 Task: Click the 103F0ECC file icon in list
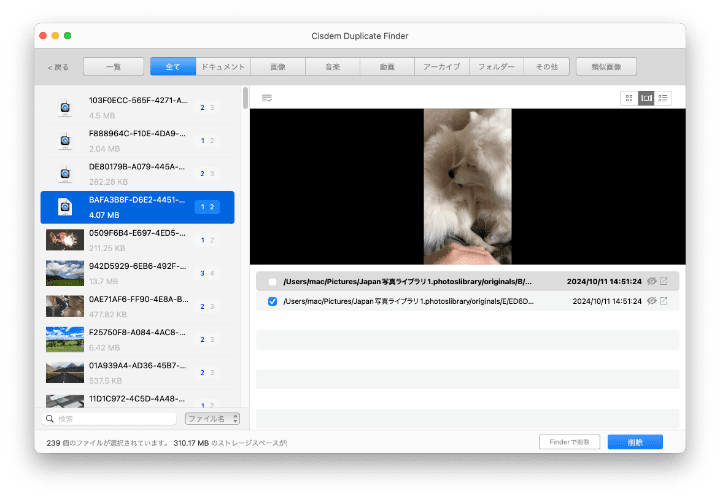click(x=64, y=108)
